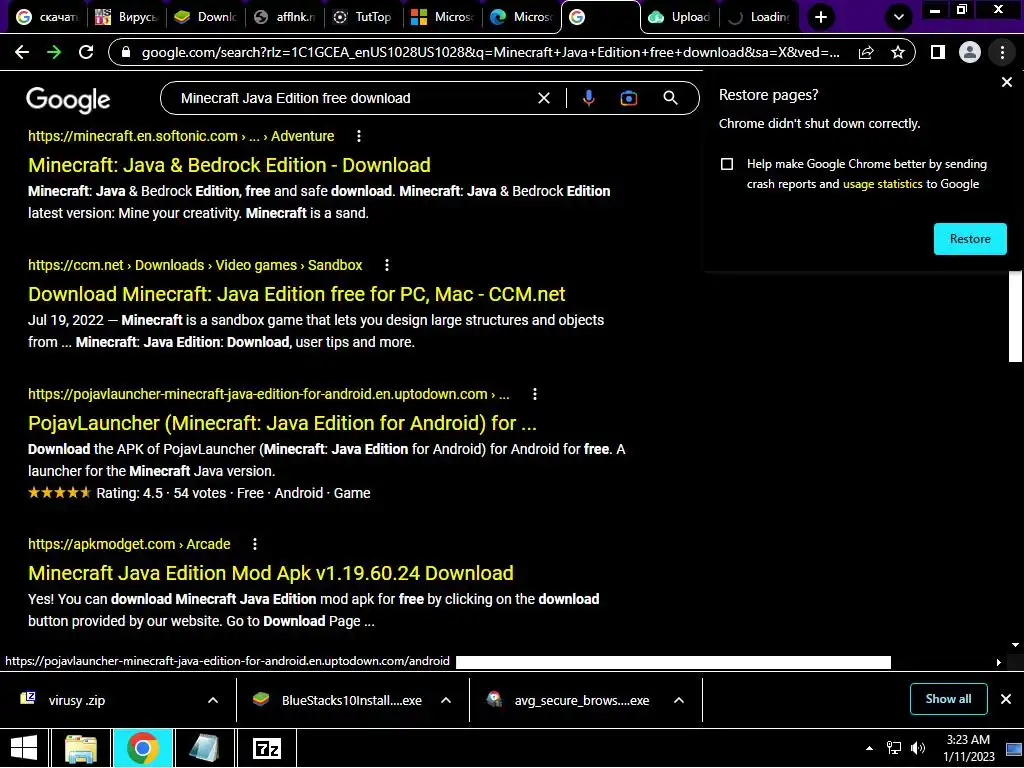Open the virusy .zip download
1024x768 pixels.
pyautogui.click(x=76, y=700)
